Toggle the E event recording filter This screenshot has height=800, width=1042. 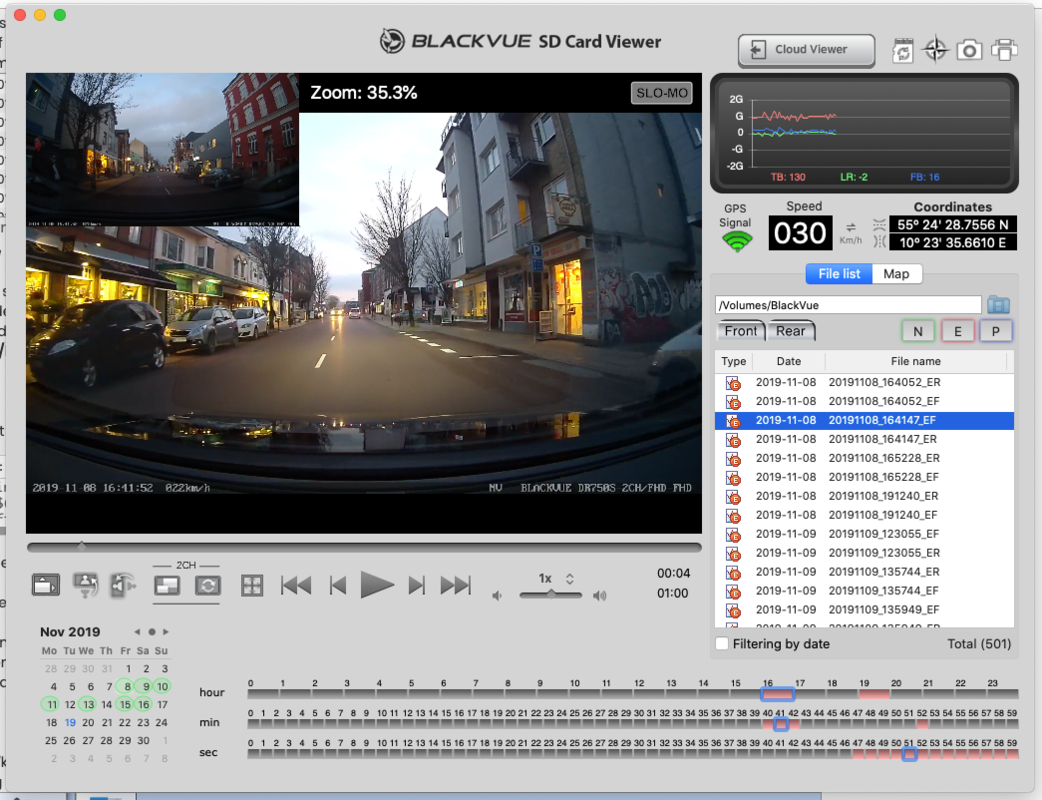point(957,331)
